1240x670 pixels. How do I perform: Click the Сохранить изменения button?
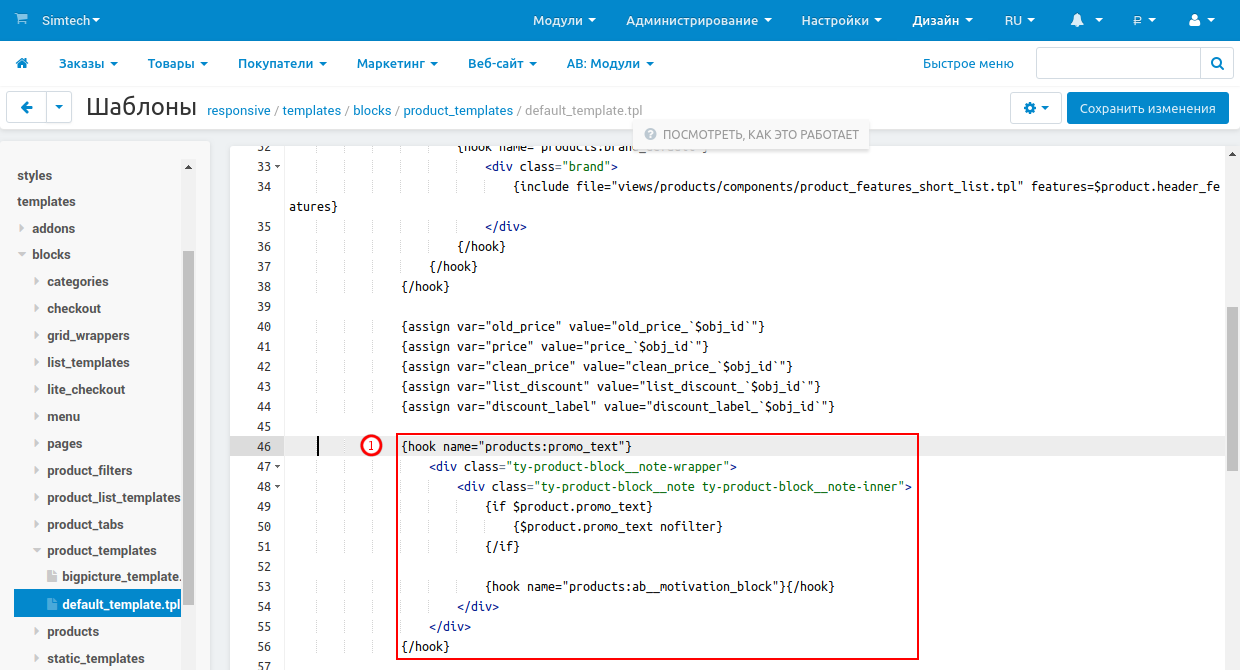click(1147, 108)
